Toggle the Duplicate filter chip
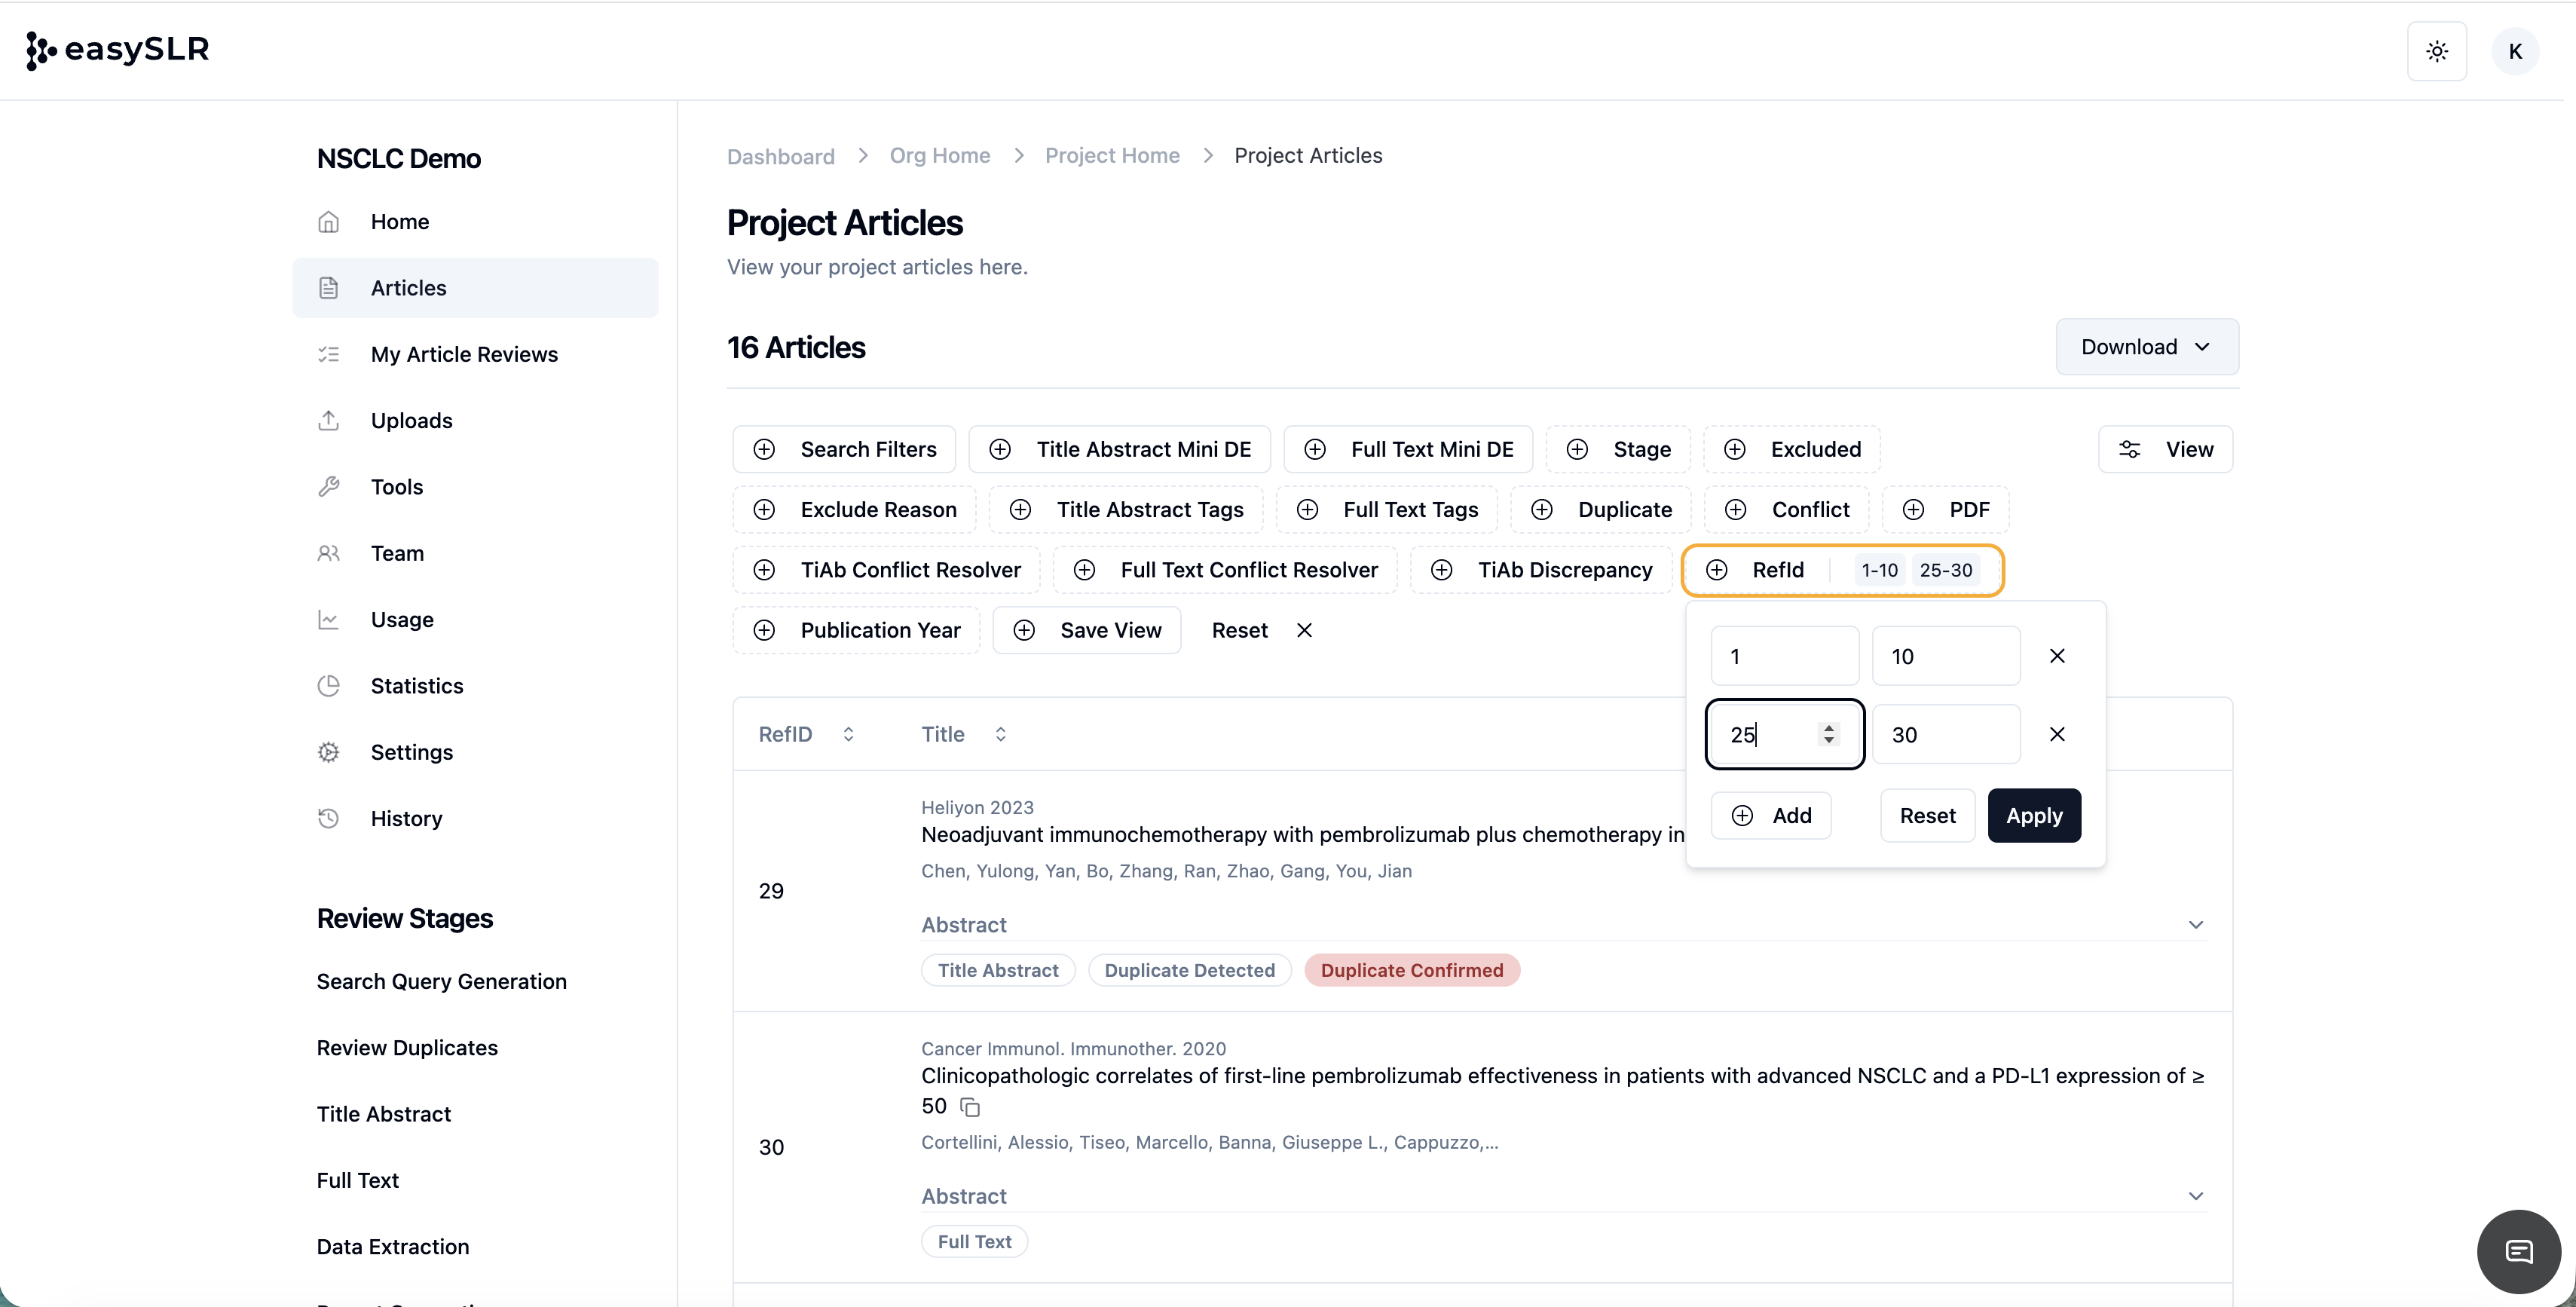The width and height of the screenshot is (2576, 1307). [1602, 510]
